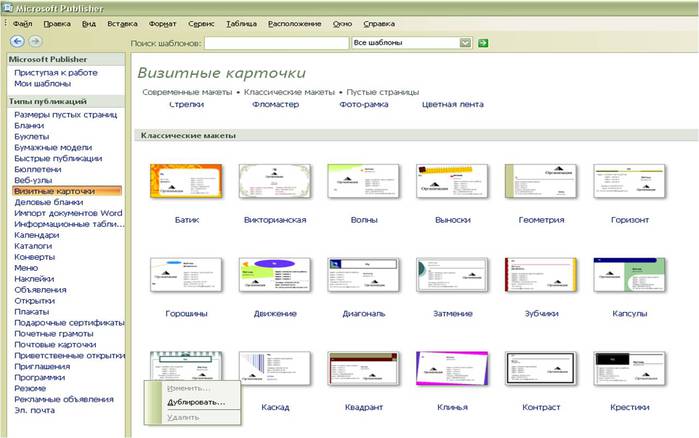This screenshot has width=699, height=438.
Task: Select Буклеты publication type
Action: (32, 137)
